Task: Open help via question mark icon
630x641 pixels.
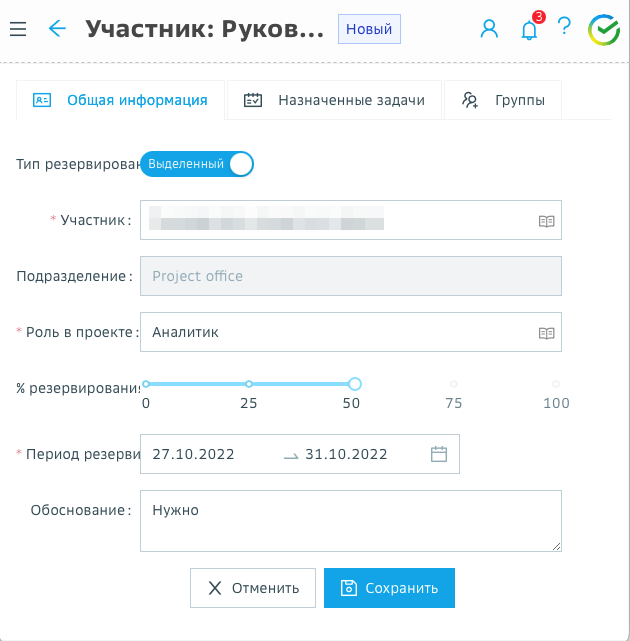Action: [564, 29]
